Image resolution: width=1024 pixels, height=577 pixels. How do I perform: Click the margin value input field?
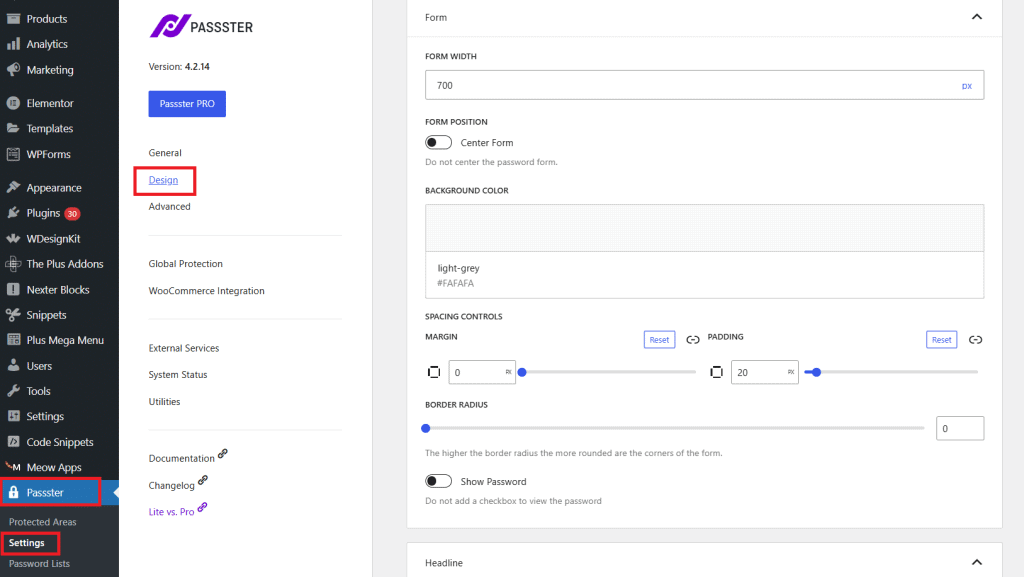click(482, 372)
